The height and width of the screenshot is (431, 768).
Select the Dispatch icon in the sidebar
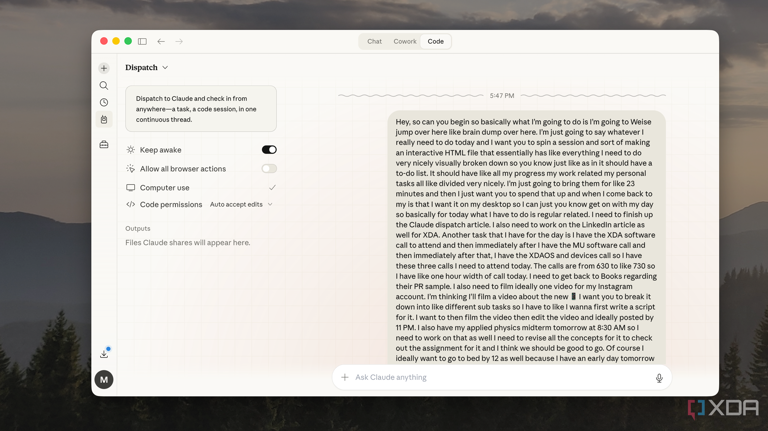tap(104, 120)
